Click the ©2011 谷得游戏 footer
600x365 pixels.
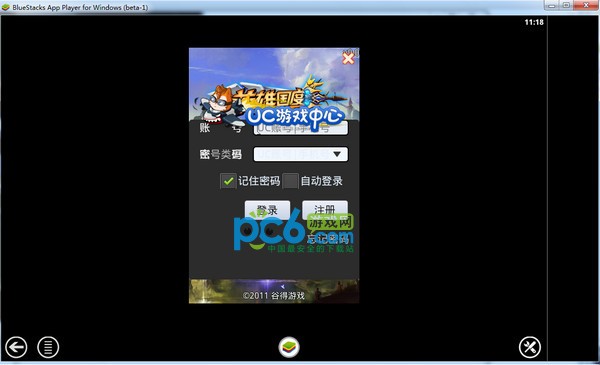tap(274, 295)
